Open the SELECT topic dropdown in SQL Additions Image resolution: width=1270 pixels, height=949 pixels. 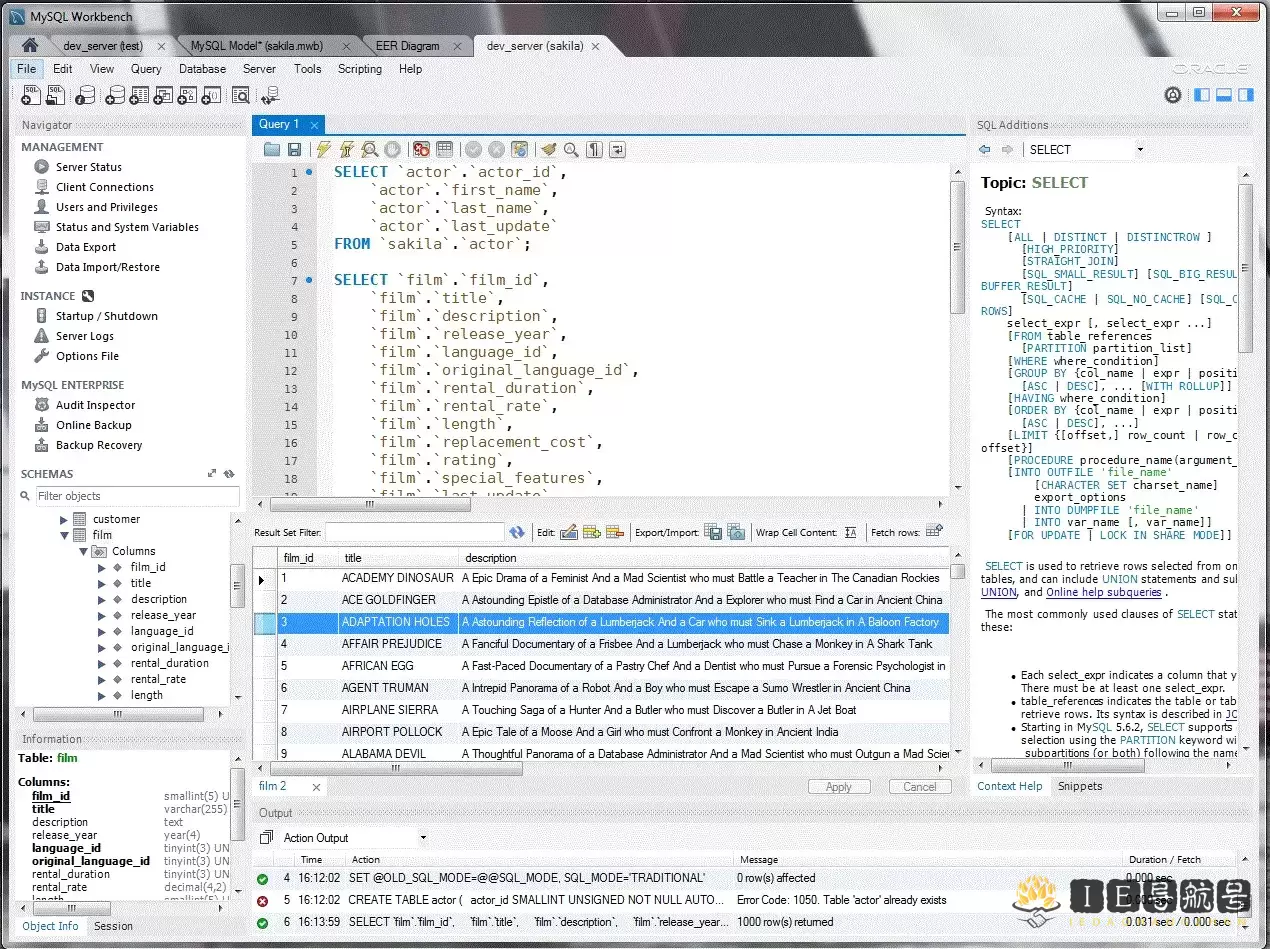click(1140, 149)
